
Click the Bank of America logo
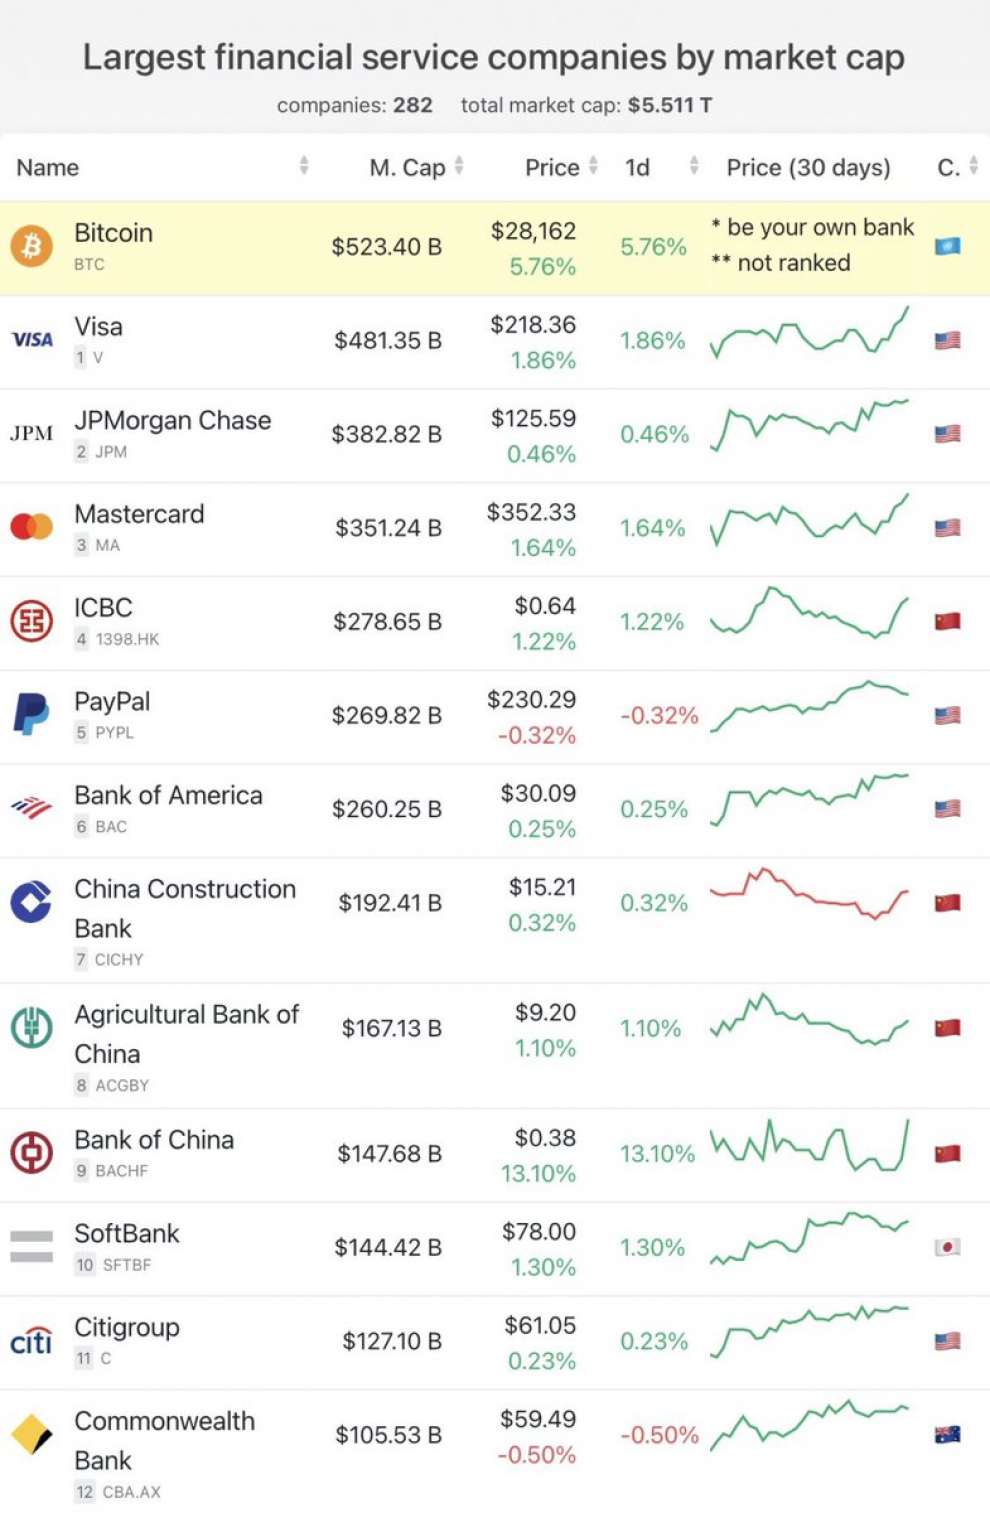[32, 807]
